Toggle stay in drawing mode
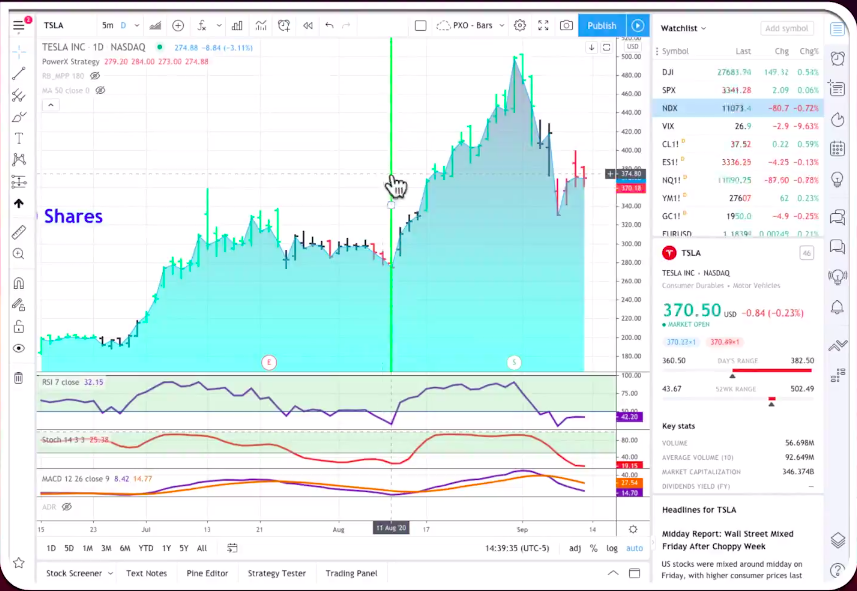 point(19,305)
